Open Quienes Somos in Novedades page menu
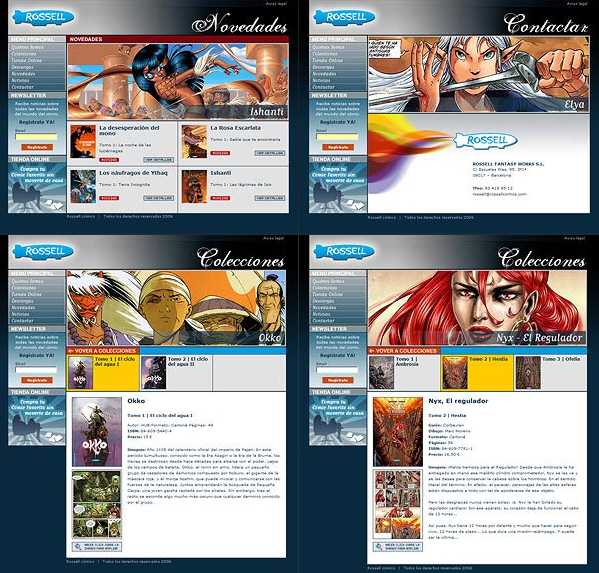This screenshot has width=599, height=573. 28,47
